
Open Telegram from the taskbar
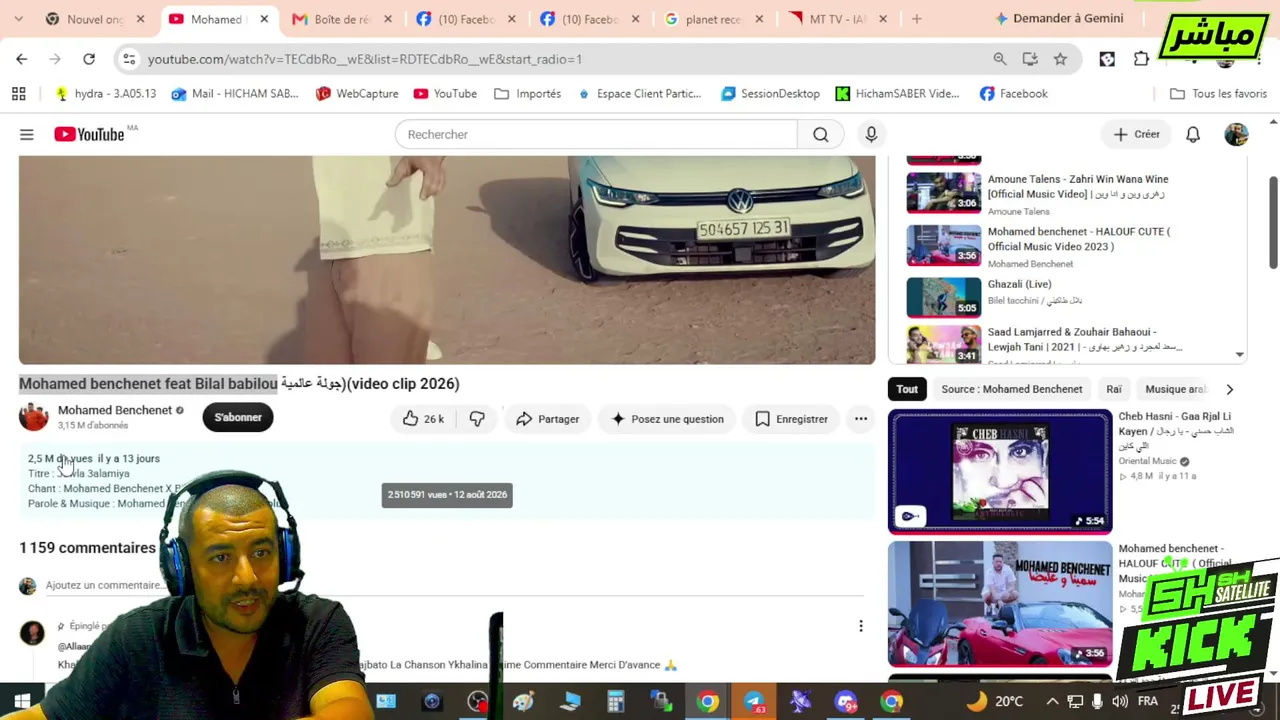[753, 701]
